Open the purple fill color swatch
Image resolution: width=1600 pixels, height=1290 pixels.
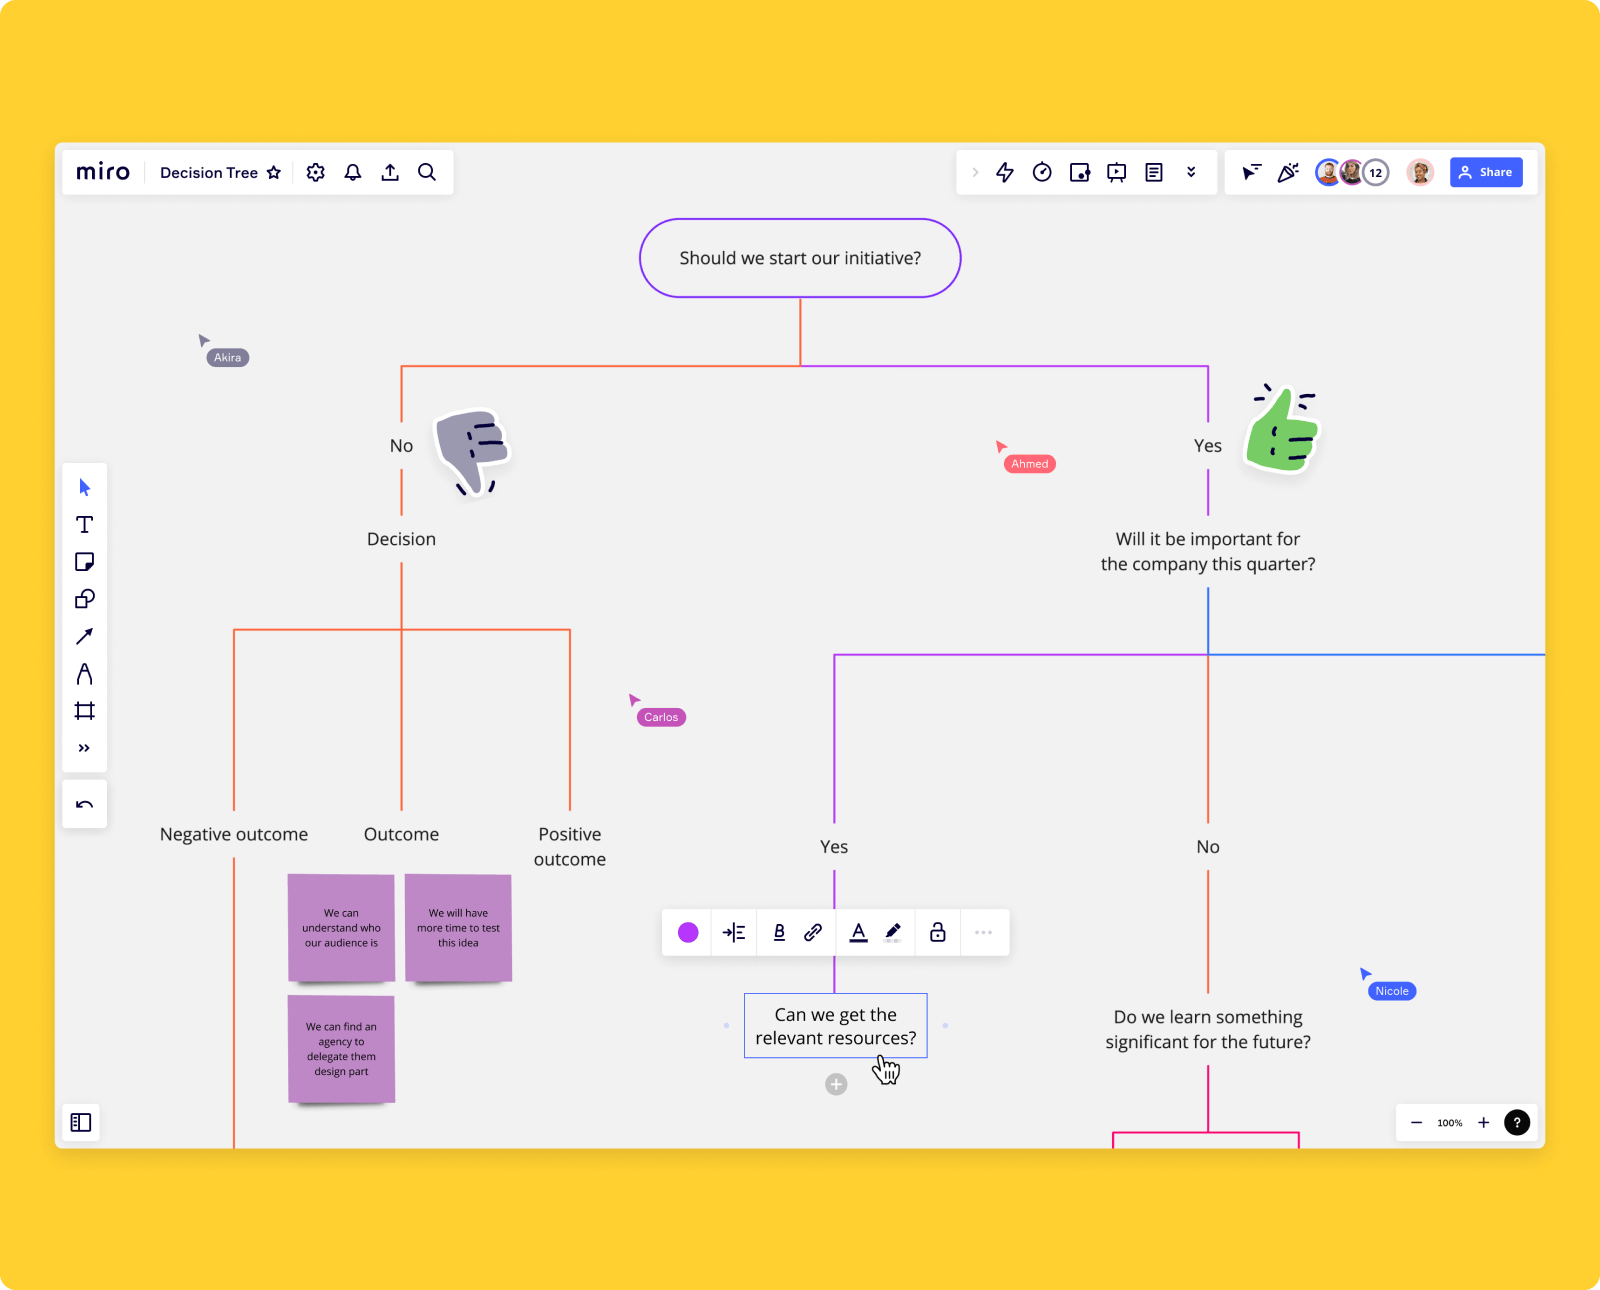click(687, 932)
